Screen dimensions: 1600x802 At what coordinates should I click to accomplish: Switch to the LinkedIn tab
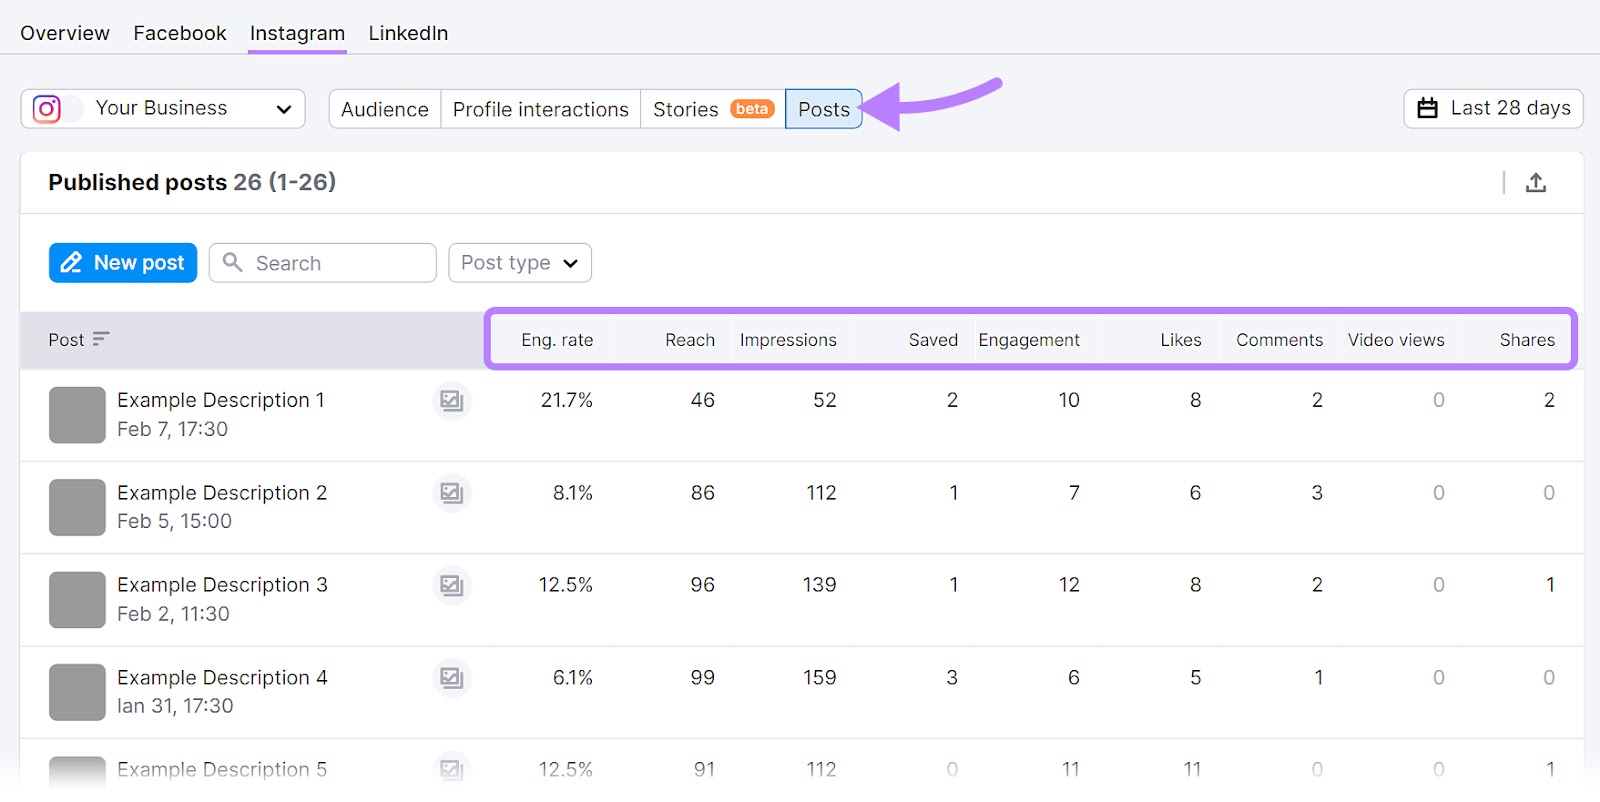408,33
